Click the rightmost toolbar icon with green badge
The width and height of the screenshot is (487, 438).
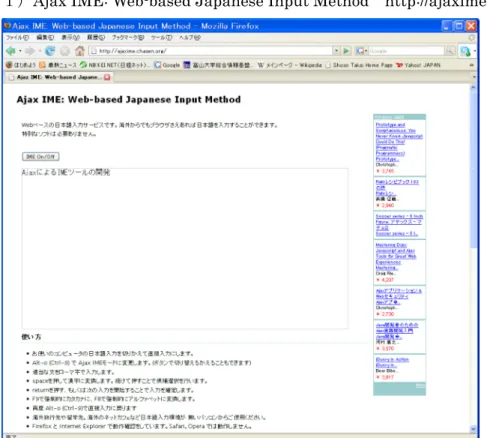tap(465, 51)
